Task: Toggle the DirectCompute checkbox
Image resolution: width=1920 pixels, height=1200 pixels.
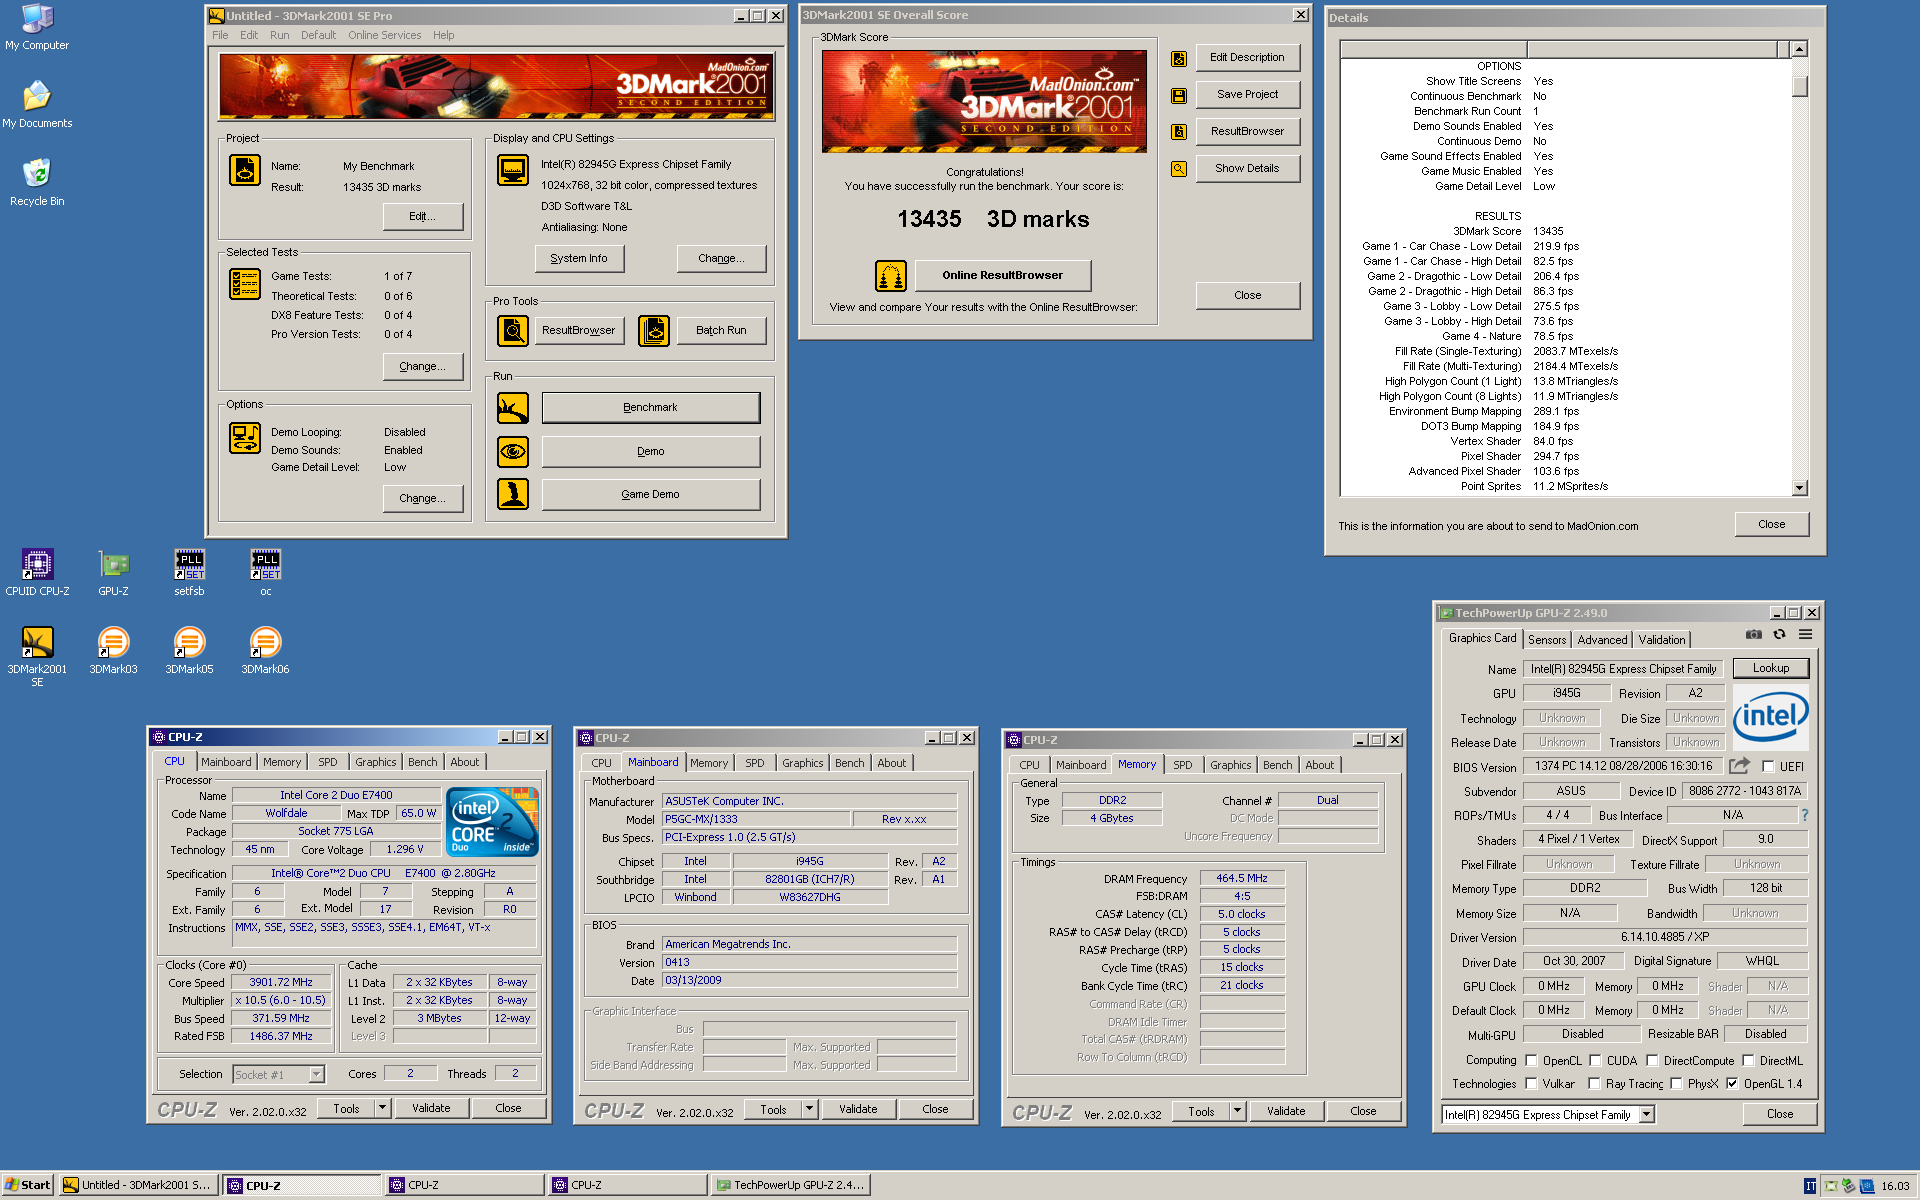Action: click(1652, 1061)
